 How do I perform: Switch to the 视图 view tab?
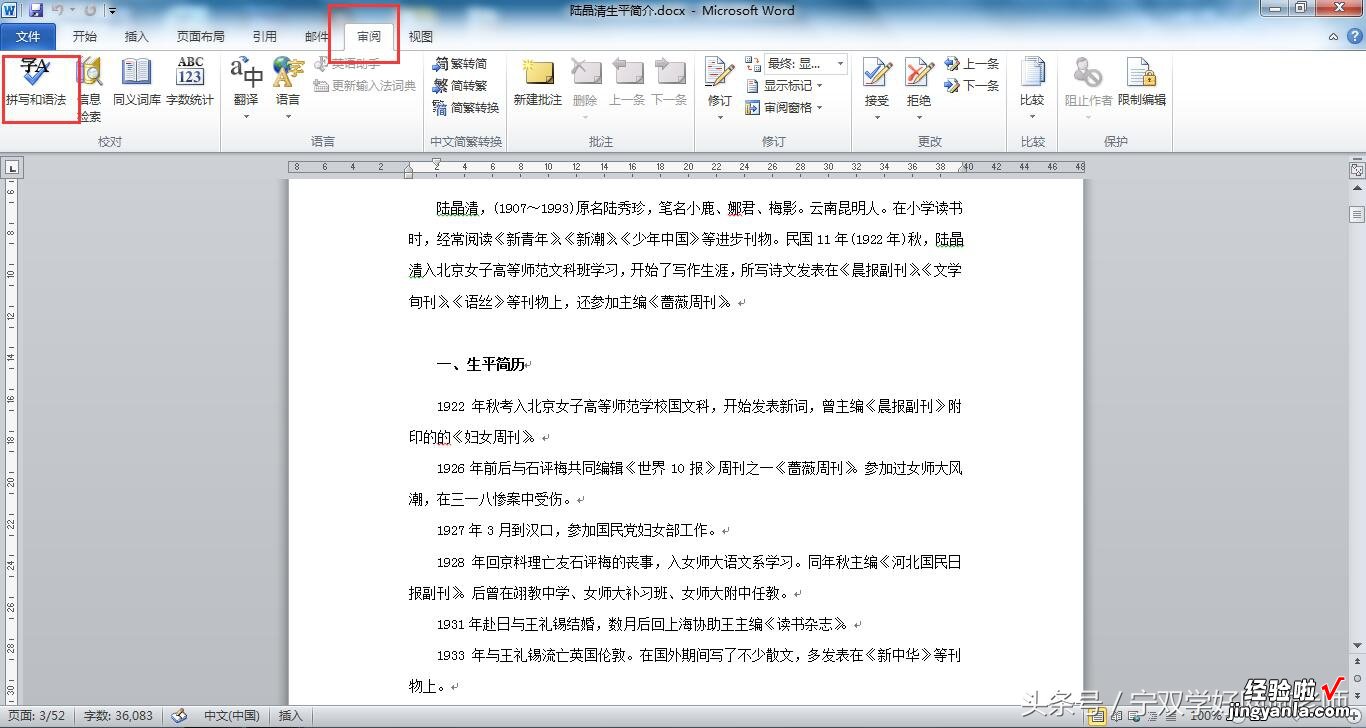[421, 36]
